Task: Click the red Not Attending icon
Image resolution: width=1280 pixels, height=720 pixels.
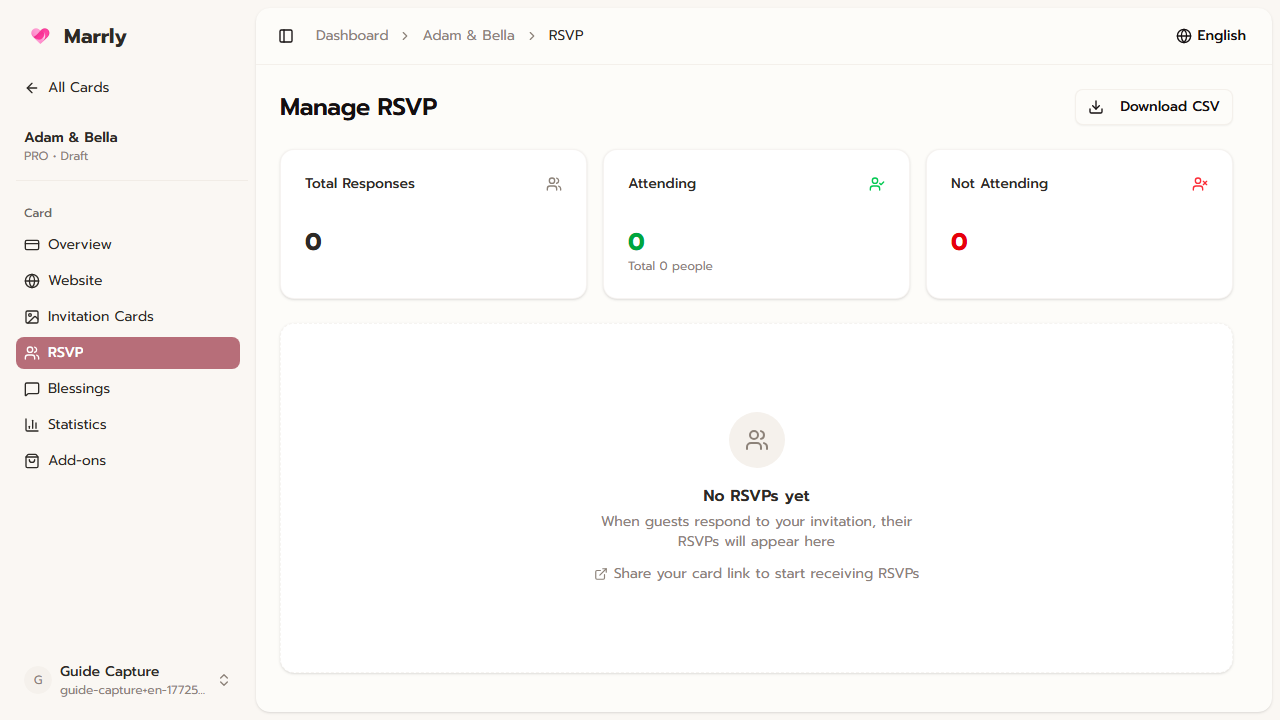Action: coord(1199,184)
